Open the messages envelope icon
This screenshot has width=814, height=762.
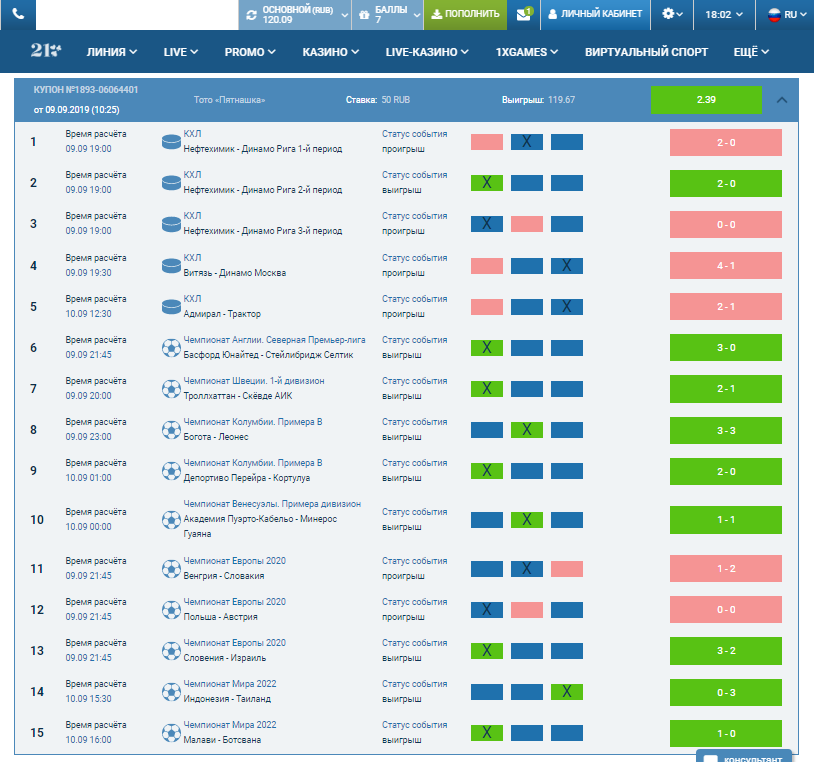pos(524,15)
